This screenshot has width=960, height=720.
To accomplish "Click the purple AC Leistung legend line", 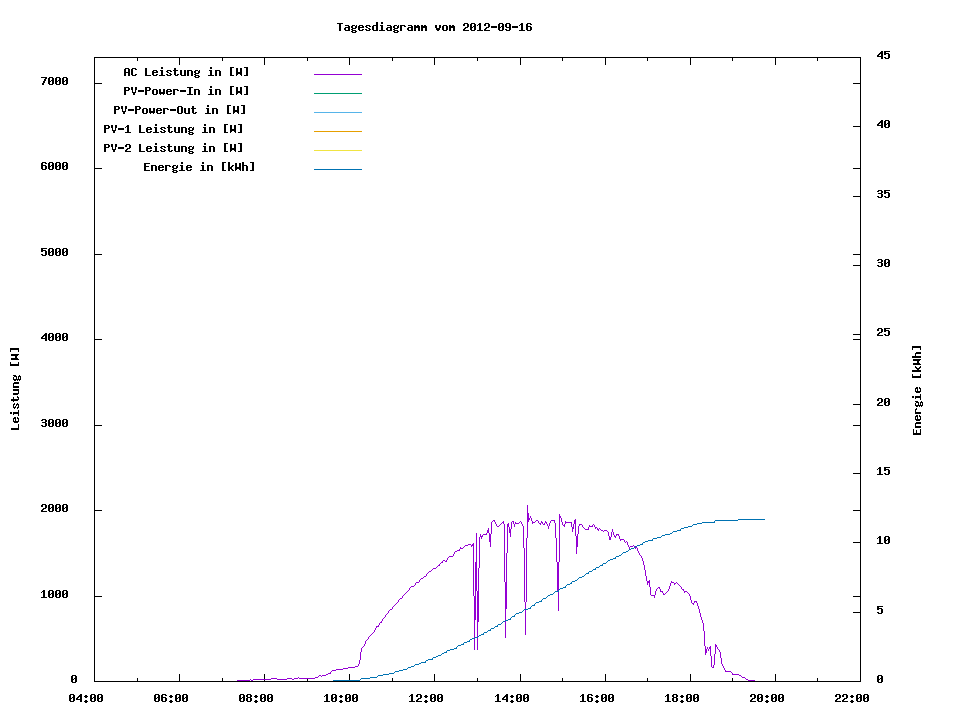I will point(337,74).
